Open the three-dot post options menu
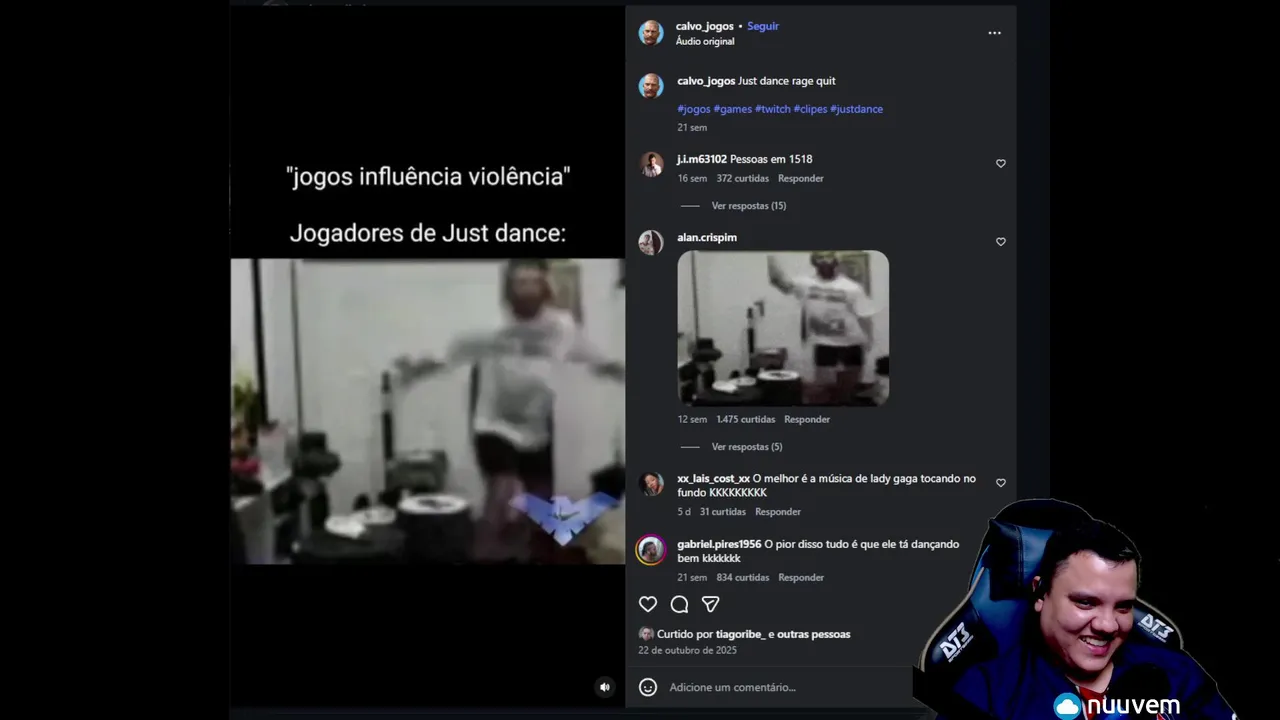 click(x=994, y=33)
